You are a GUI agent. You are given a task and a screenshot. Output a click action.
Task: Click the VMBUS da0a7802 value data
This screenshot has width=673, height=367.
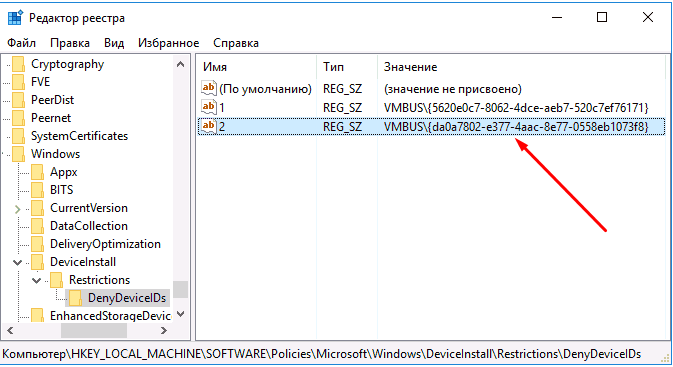tap(516, 127)
